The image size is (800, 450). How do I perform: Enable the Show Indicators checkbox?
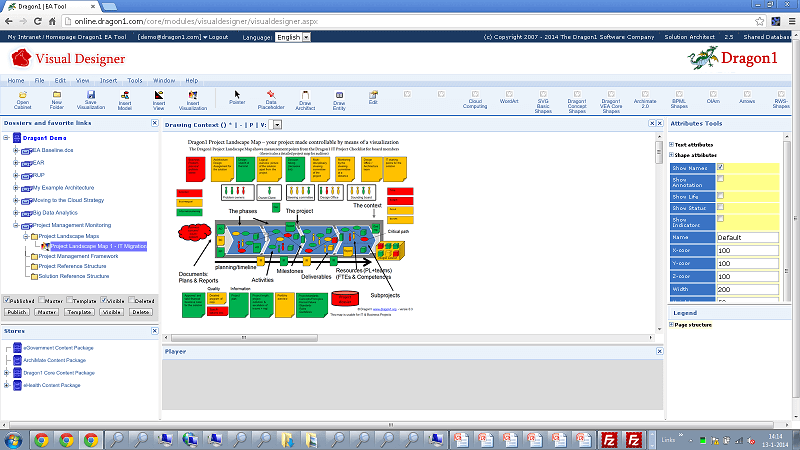(x=720, y=218)
